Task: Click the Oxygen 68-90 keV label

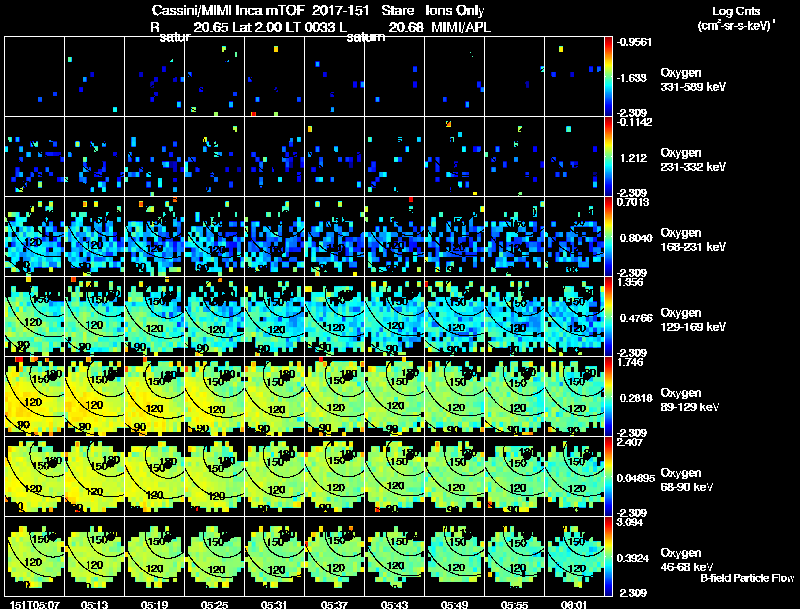Action: pyautogui.click(x=687, y=480)
